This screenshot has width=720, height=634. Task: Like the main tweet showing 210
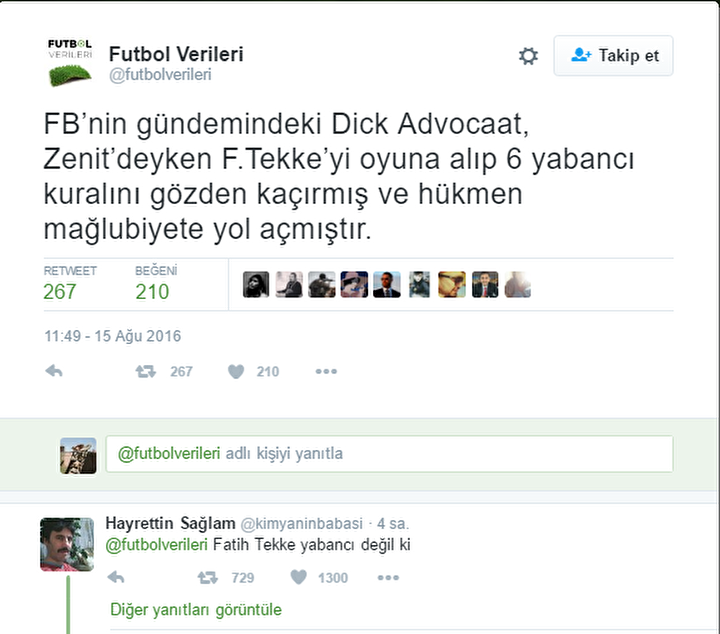coord(236,371)
